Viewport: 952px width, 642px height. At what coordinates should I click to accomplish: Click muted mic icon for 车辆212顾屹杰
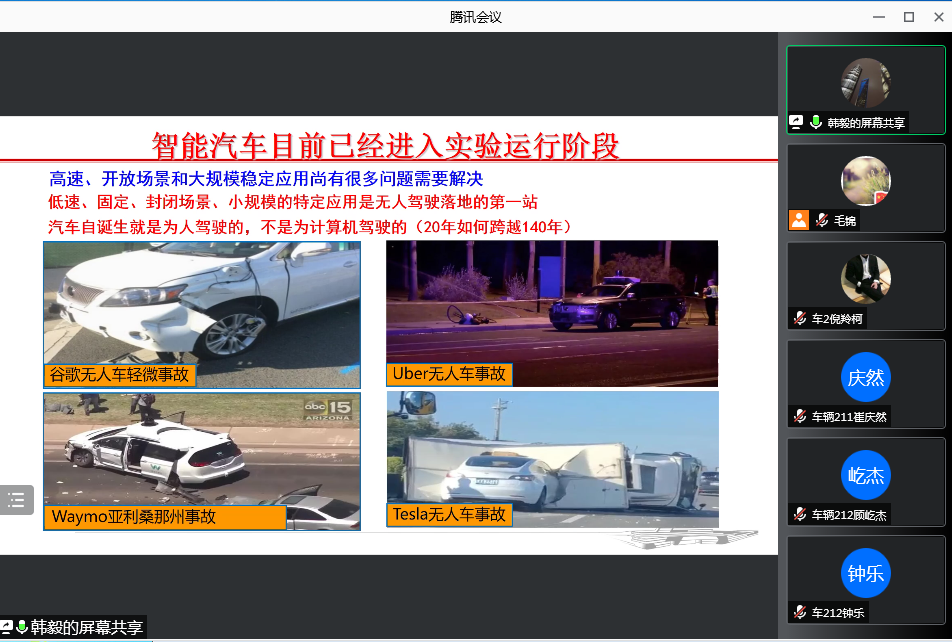tap(800, 515)
